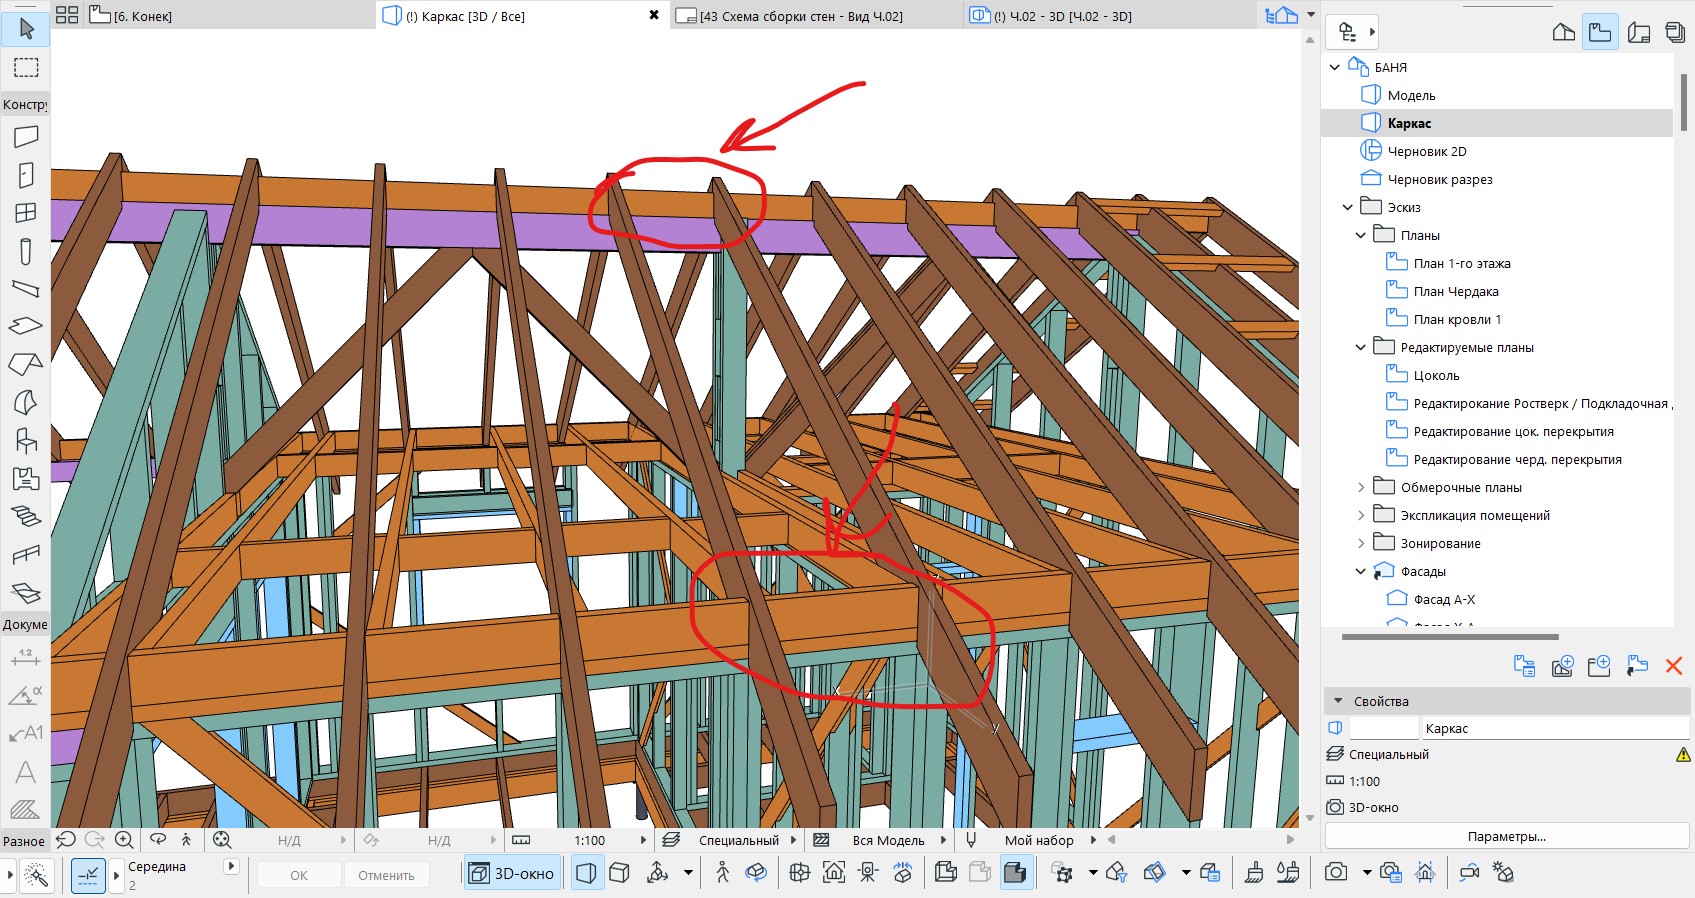Toggle the guide line snap button
The height and width of the screenshot is (898, 1695).
pos(88,876)
